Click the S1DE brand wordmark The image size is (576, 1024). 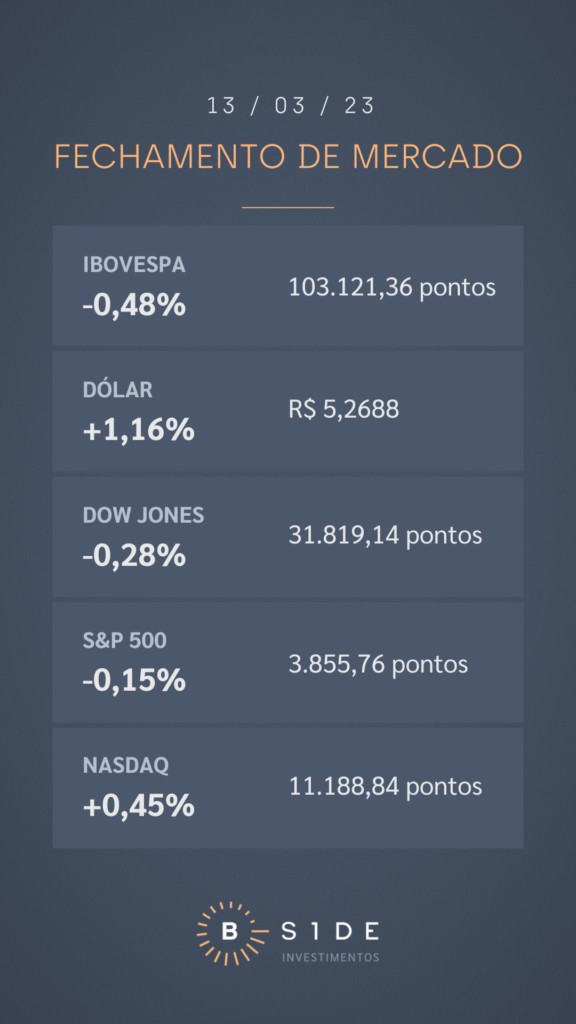[x=330, y=932]
